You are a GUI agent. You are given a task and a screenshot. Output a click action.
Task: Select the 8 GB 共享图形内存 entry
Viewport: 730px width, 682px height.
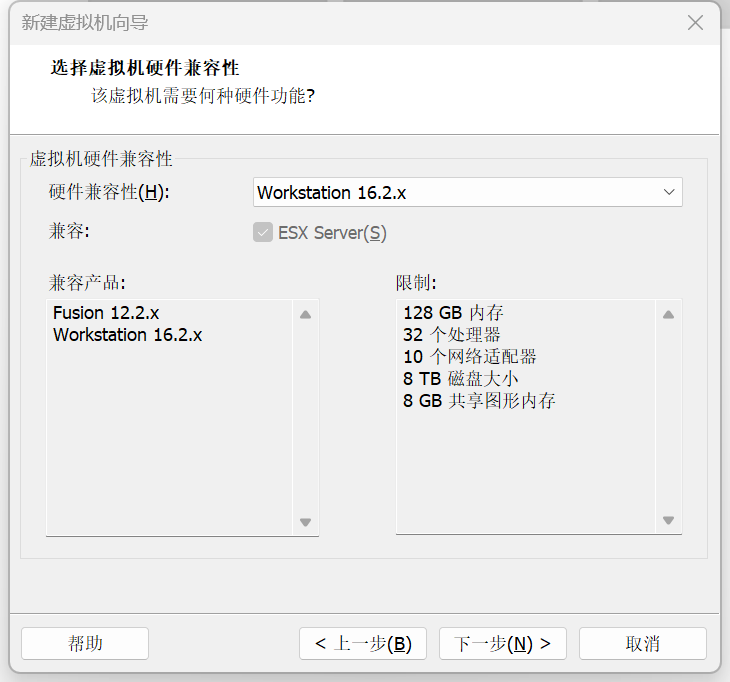479,400
